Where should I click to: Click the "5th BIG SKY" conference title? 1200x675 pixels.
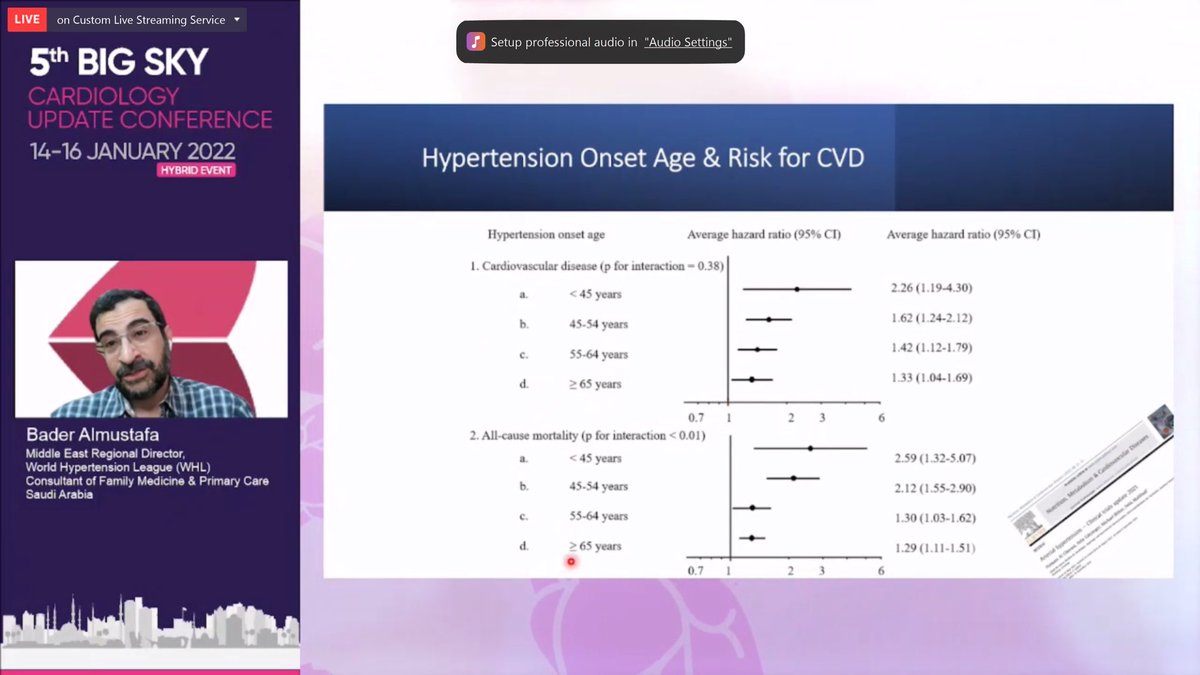pyautogui.click(x=118, y=62)
